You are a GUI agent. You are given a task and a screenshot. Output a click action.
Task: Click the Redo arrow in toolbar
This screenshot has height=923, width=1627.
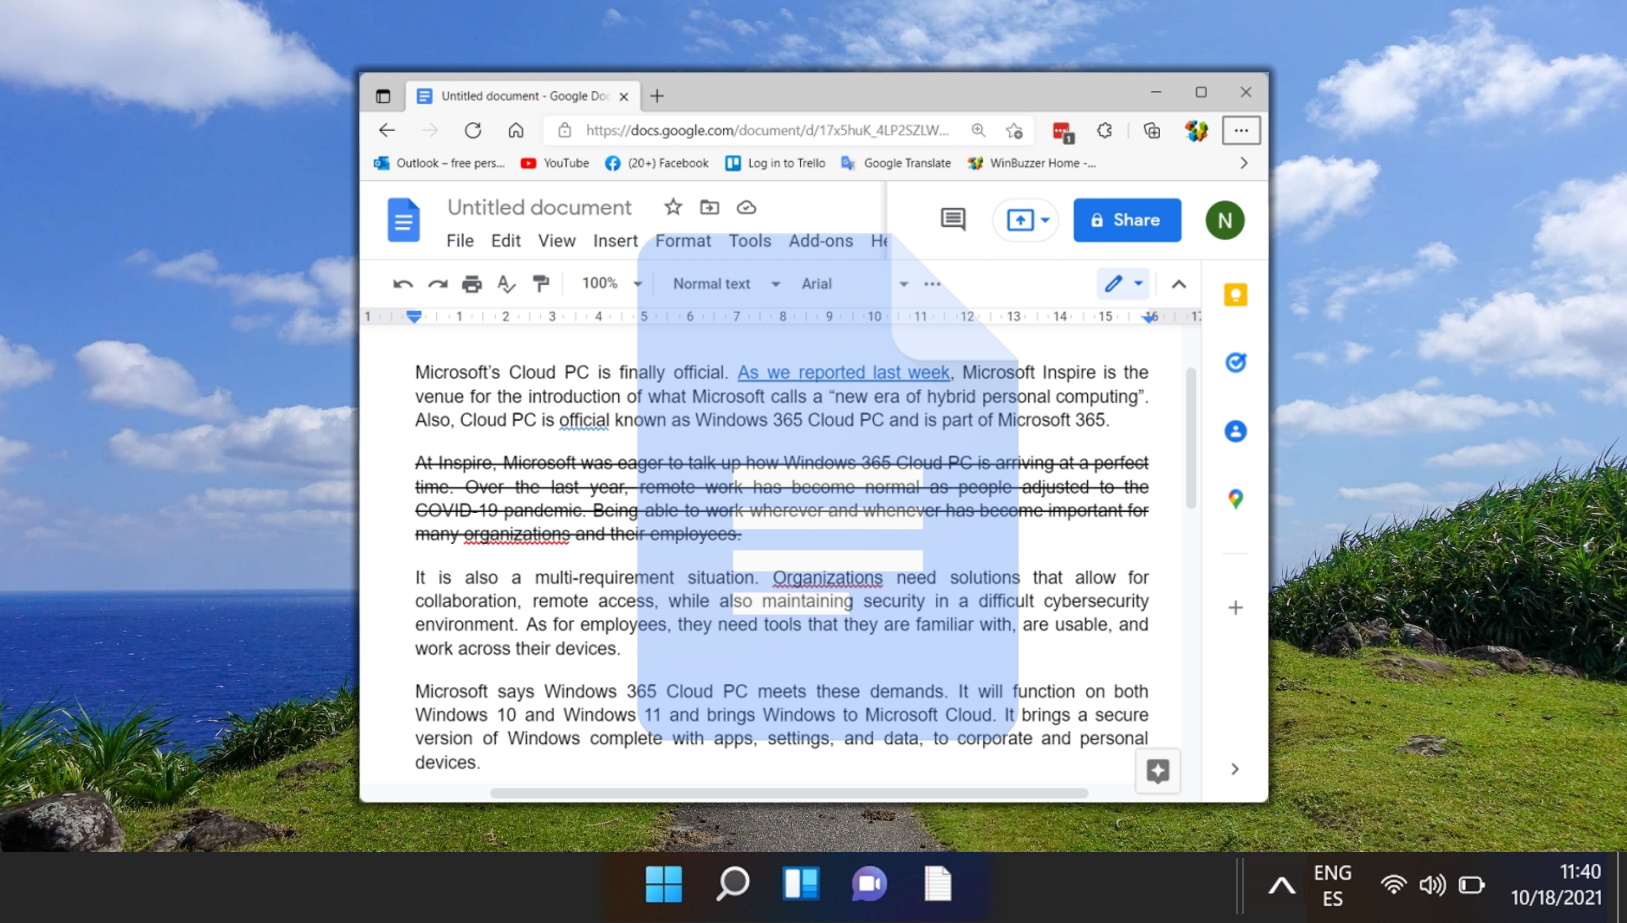pos(437,284)
